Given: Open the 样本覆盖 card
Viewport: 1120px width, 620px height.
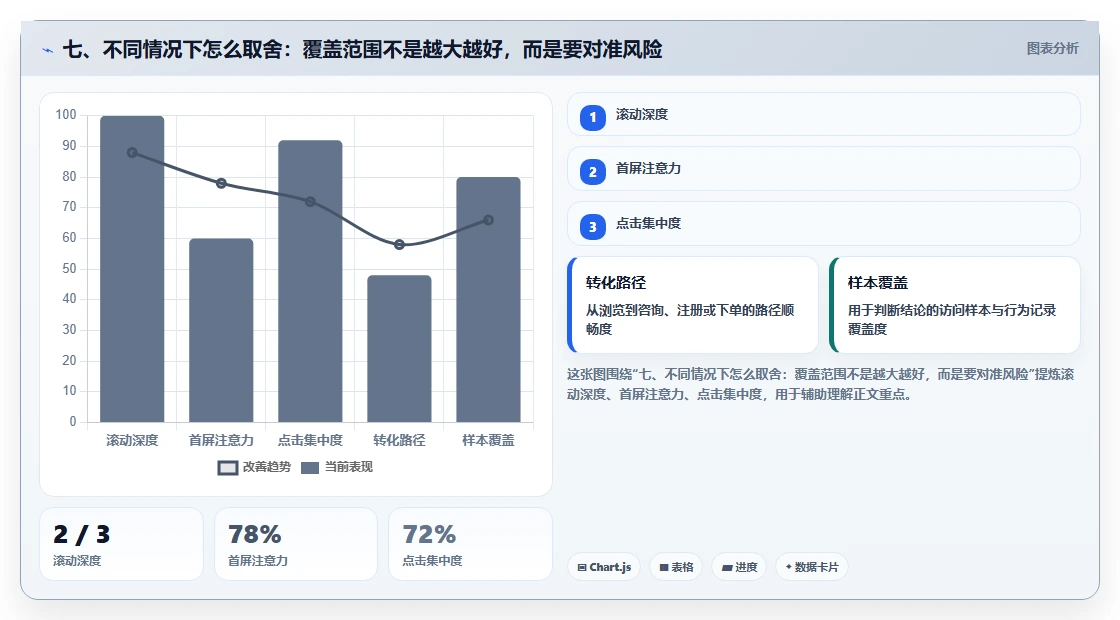Looking at the screenshot, I should coord(955,305).
